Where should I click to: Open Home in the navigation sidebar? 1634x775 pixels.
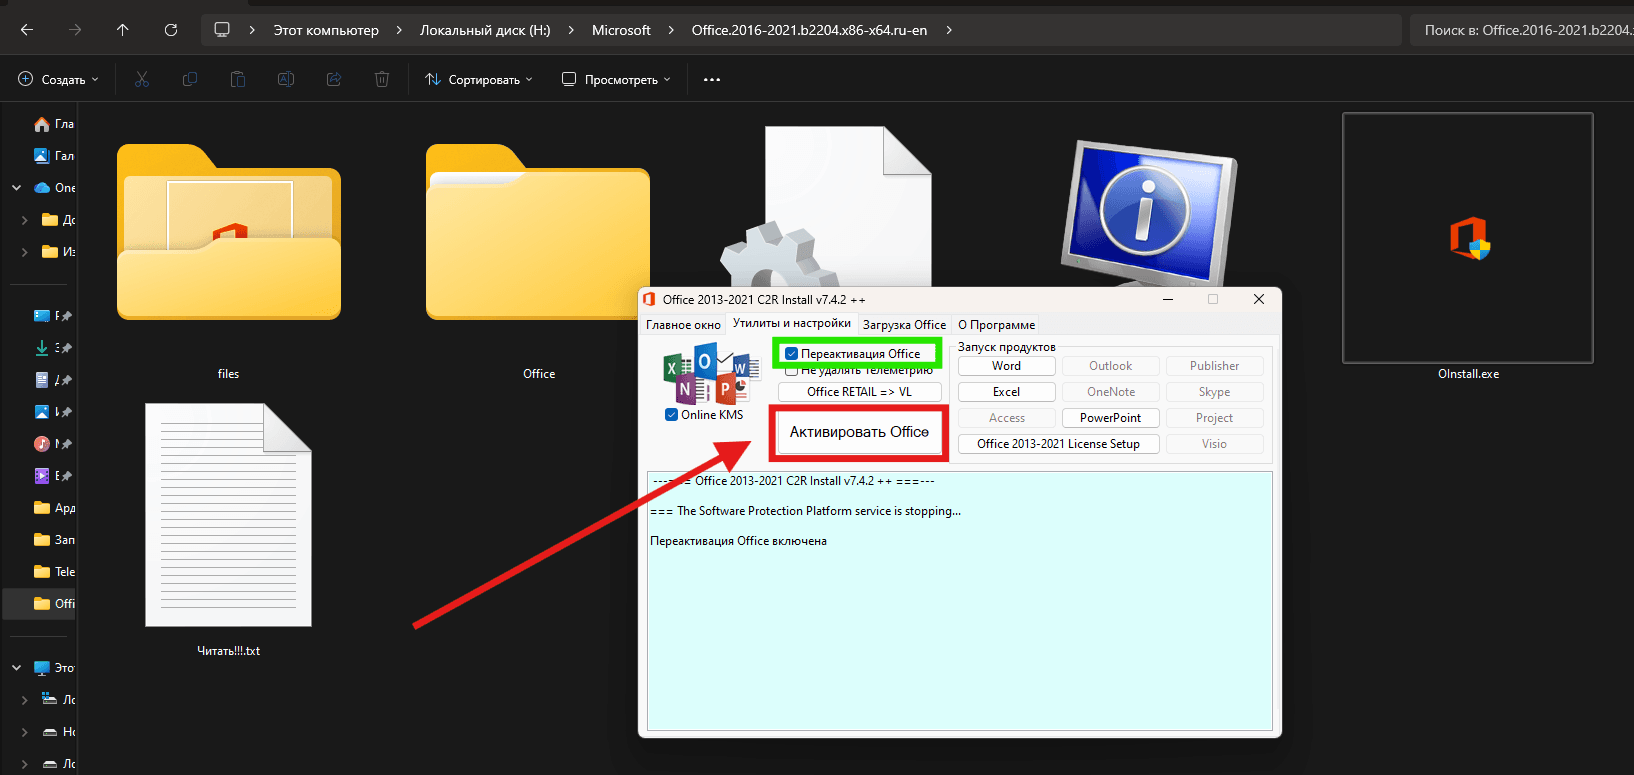tap(54, 124)
